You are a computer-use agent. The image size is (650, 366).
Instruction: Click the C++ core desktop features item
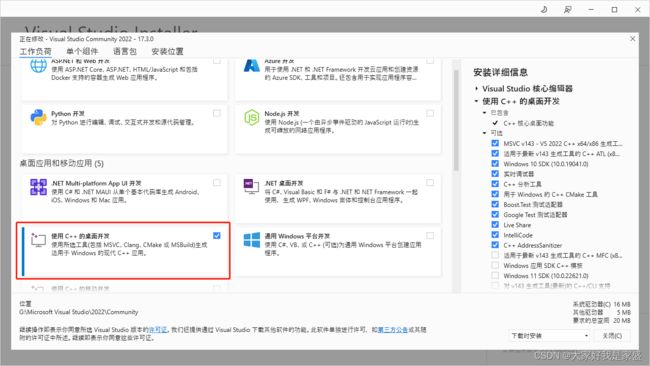click(529, 123)
